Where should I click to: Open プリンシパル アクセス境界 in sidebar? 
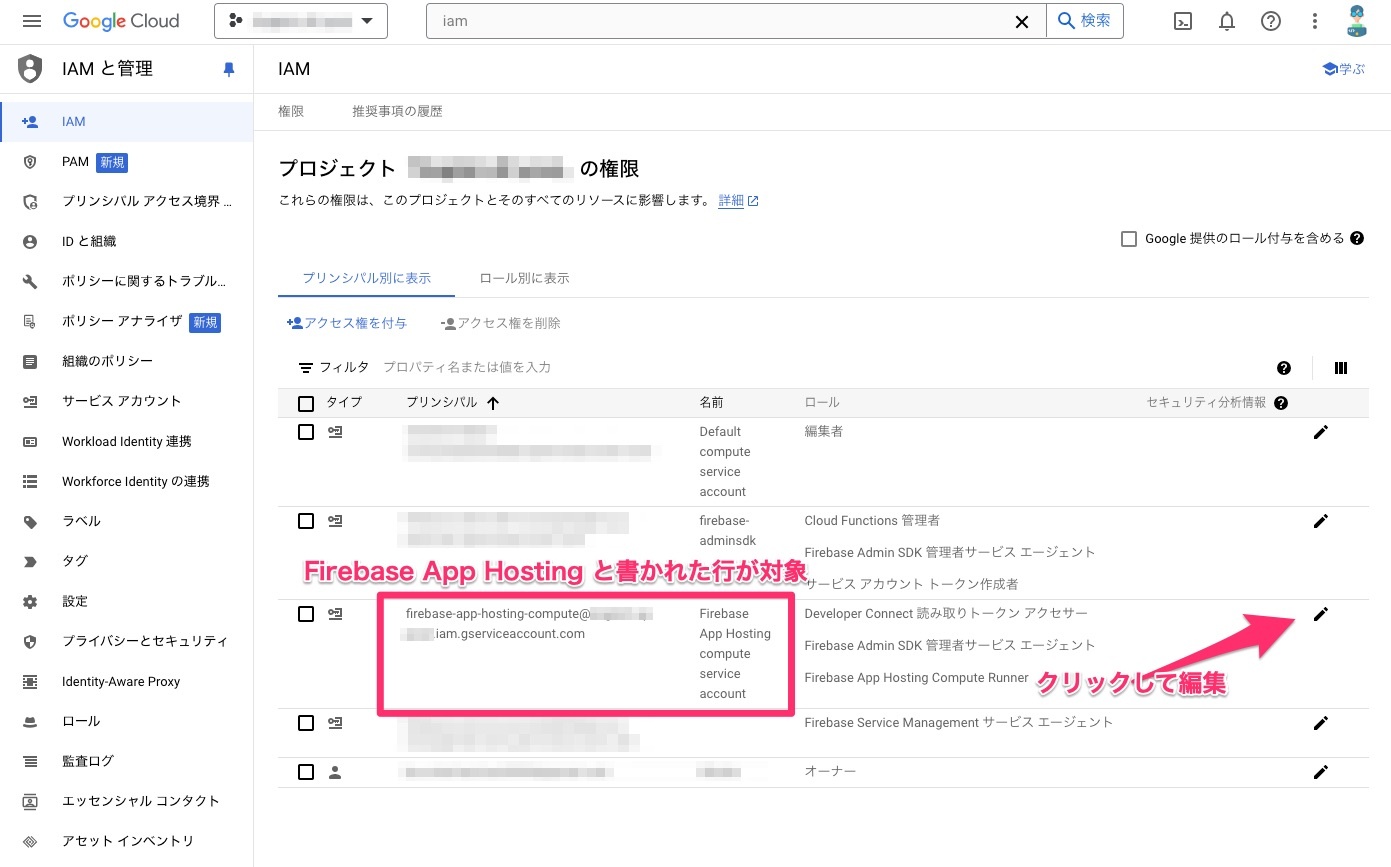pos(127,202)
